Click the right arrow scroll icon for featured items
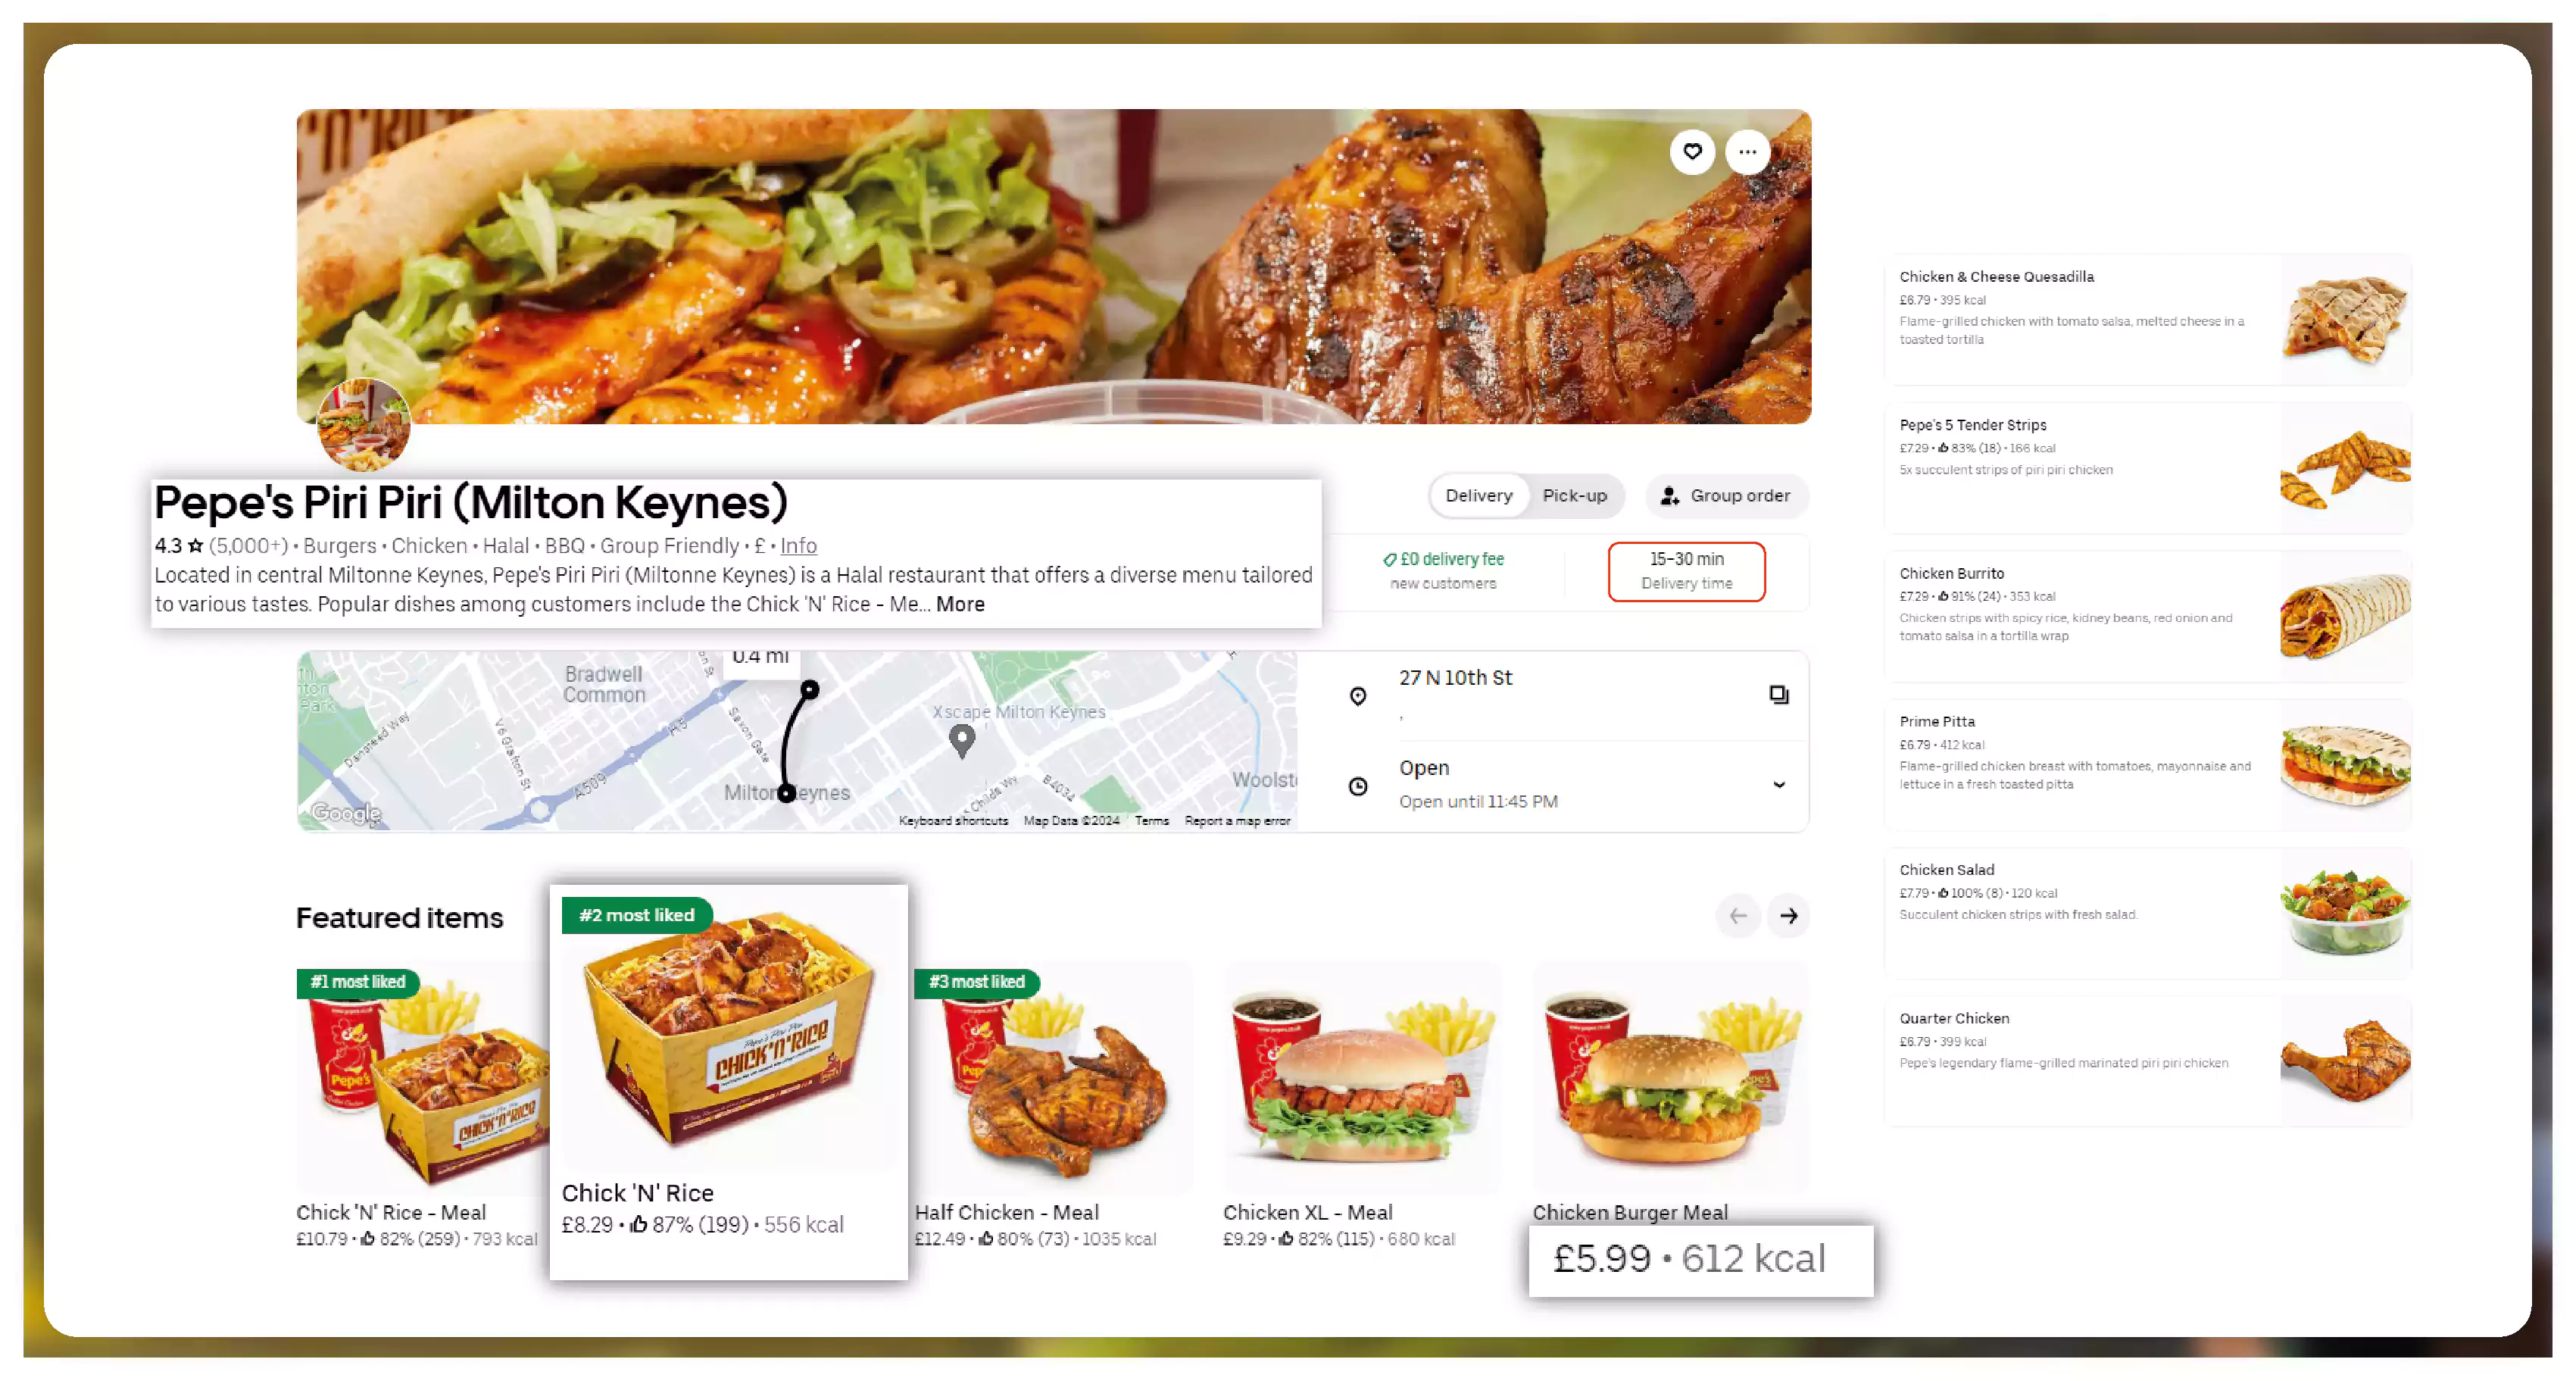Screen dimensions: 2576x1381 [x=1789, y=916]
